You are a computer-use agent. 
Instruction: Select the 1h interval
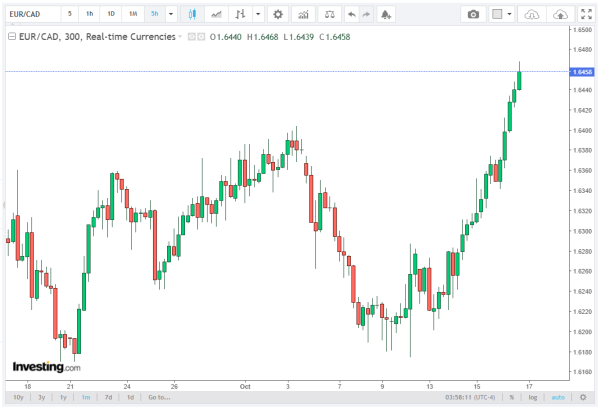point(90,15)
